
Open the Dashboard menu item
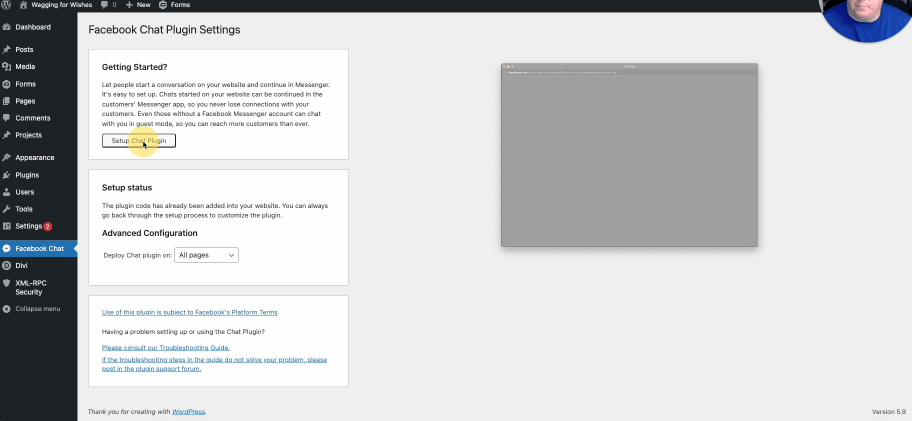(x=33, y=27)
